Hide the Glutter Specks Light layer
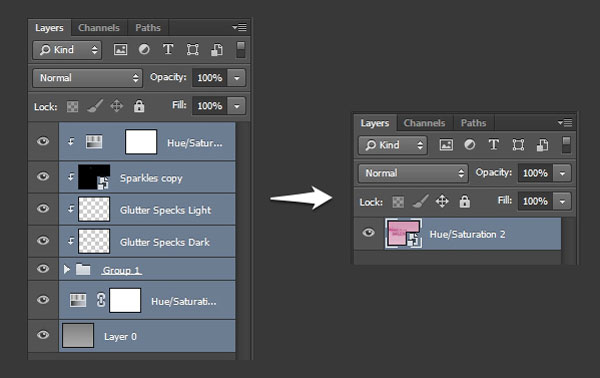600x378 pixels. coord(43,209)
